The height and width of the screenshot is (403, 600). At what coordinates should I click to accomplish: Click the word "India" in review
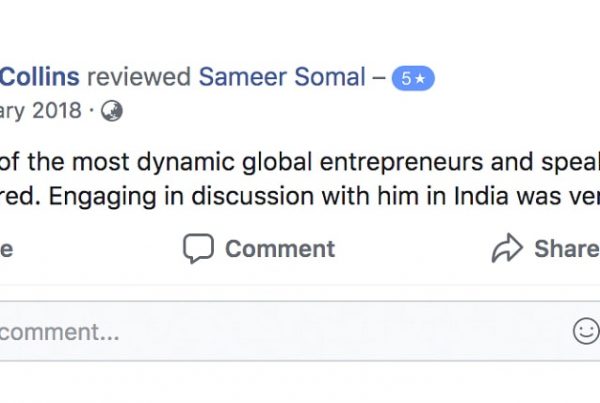tap(481, 196)
